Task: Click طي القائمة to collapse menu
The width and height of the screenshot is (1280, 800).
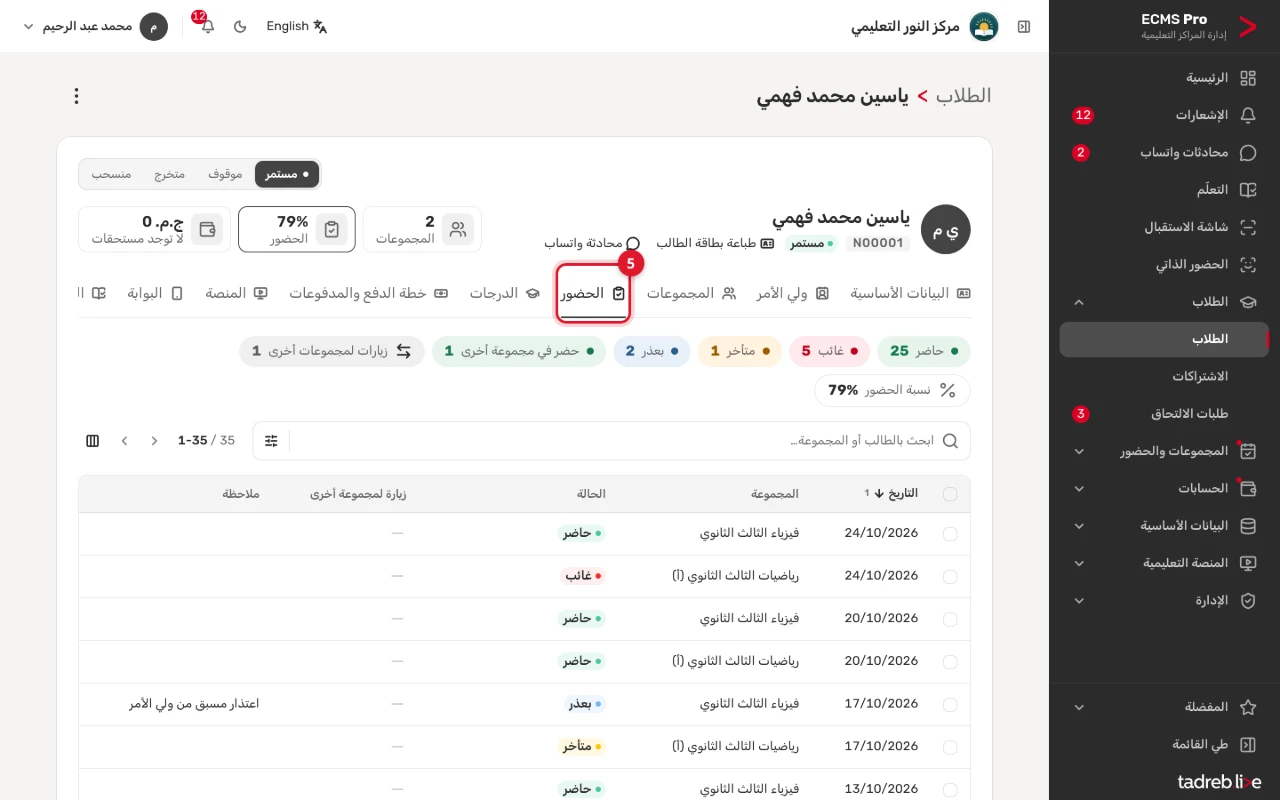Action: tap(1164, 744)
